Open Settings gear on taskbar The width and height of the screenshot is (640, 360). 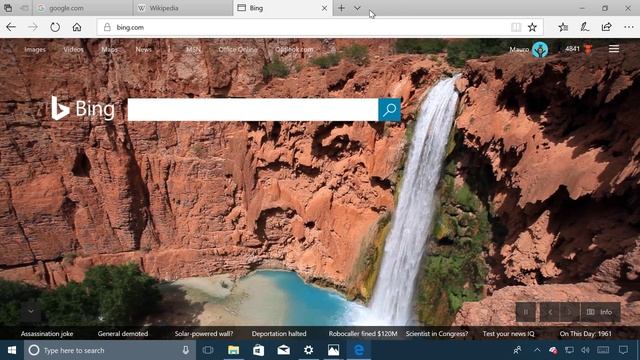pyautogui.click(x=309, y=350)
